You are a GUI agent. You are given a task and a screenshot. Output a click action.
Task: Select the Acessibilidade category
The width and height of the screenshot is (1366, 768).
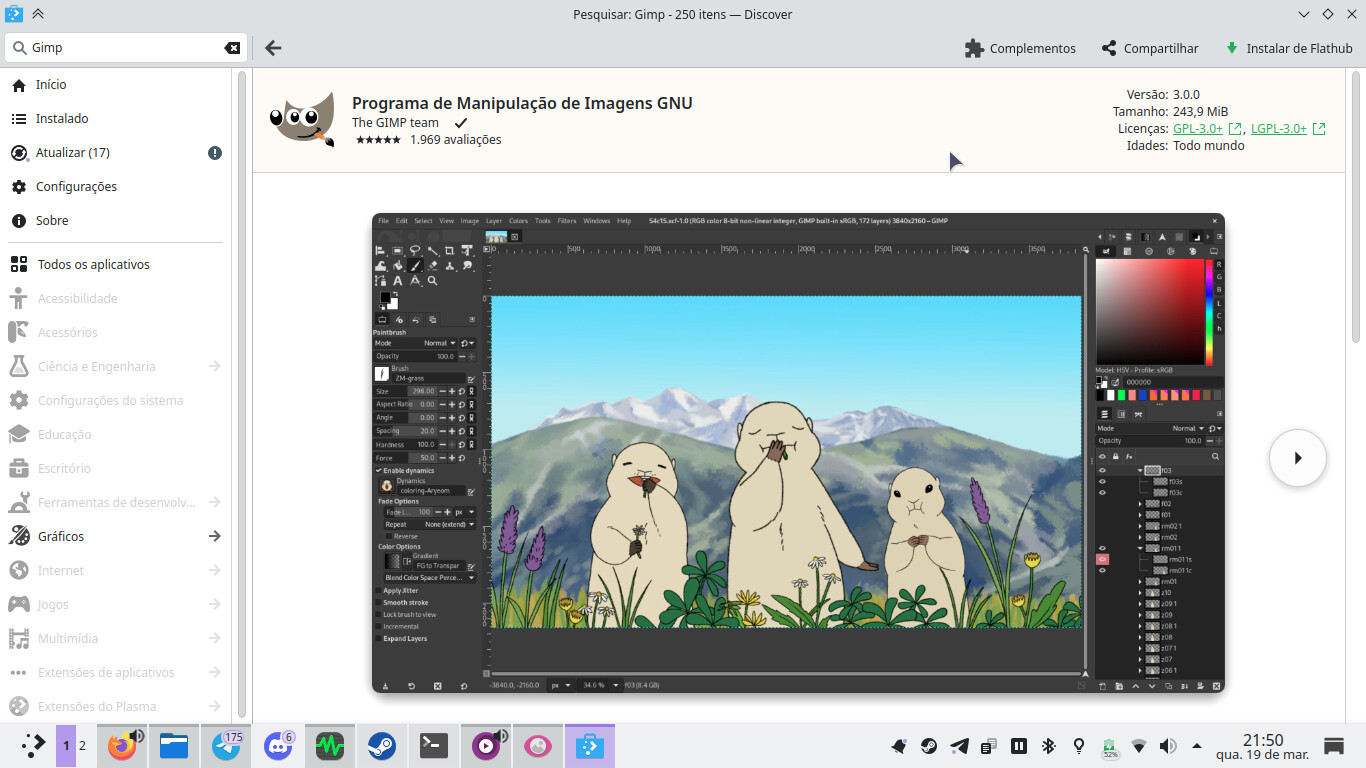(x=115, y=299)
